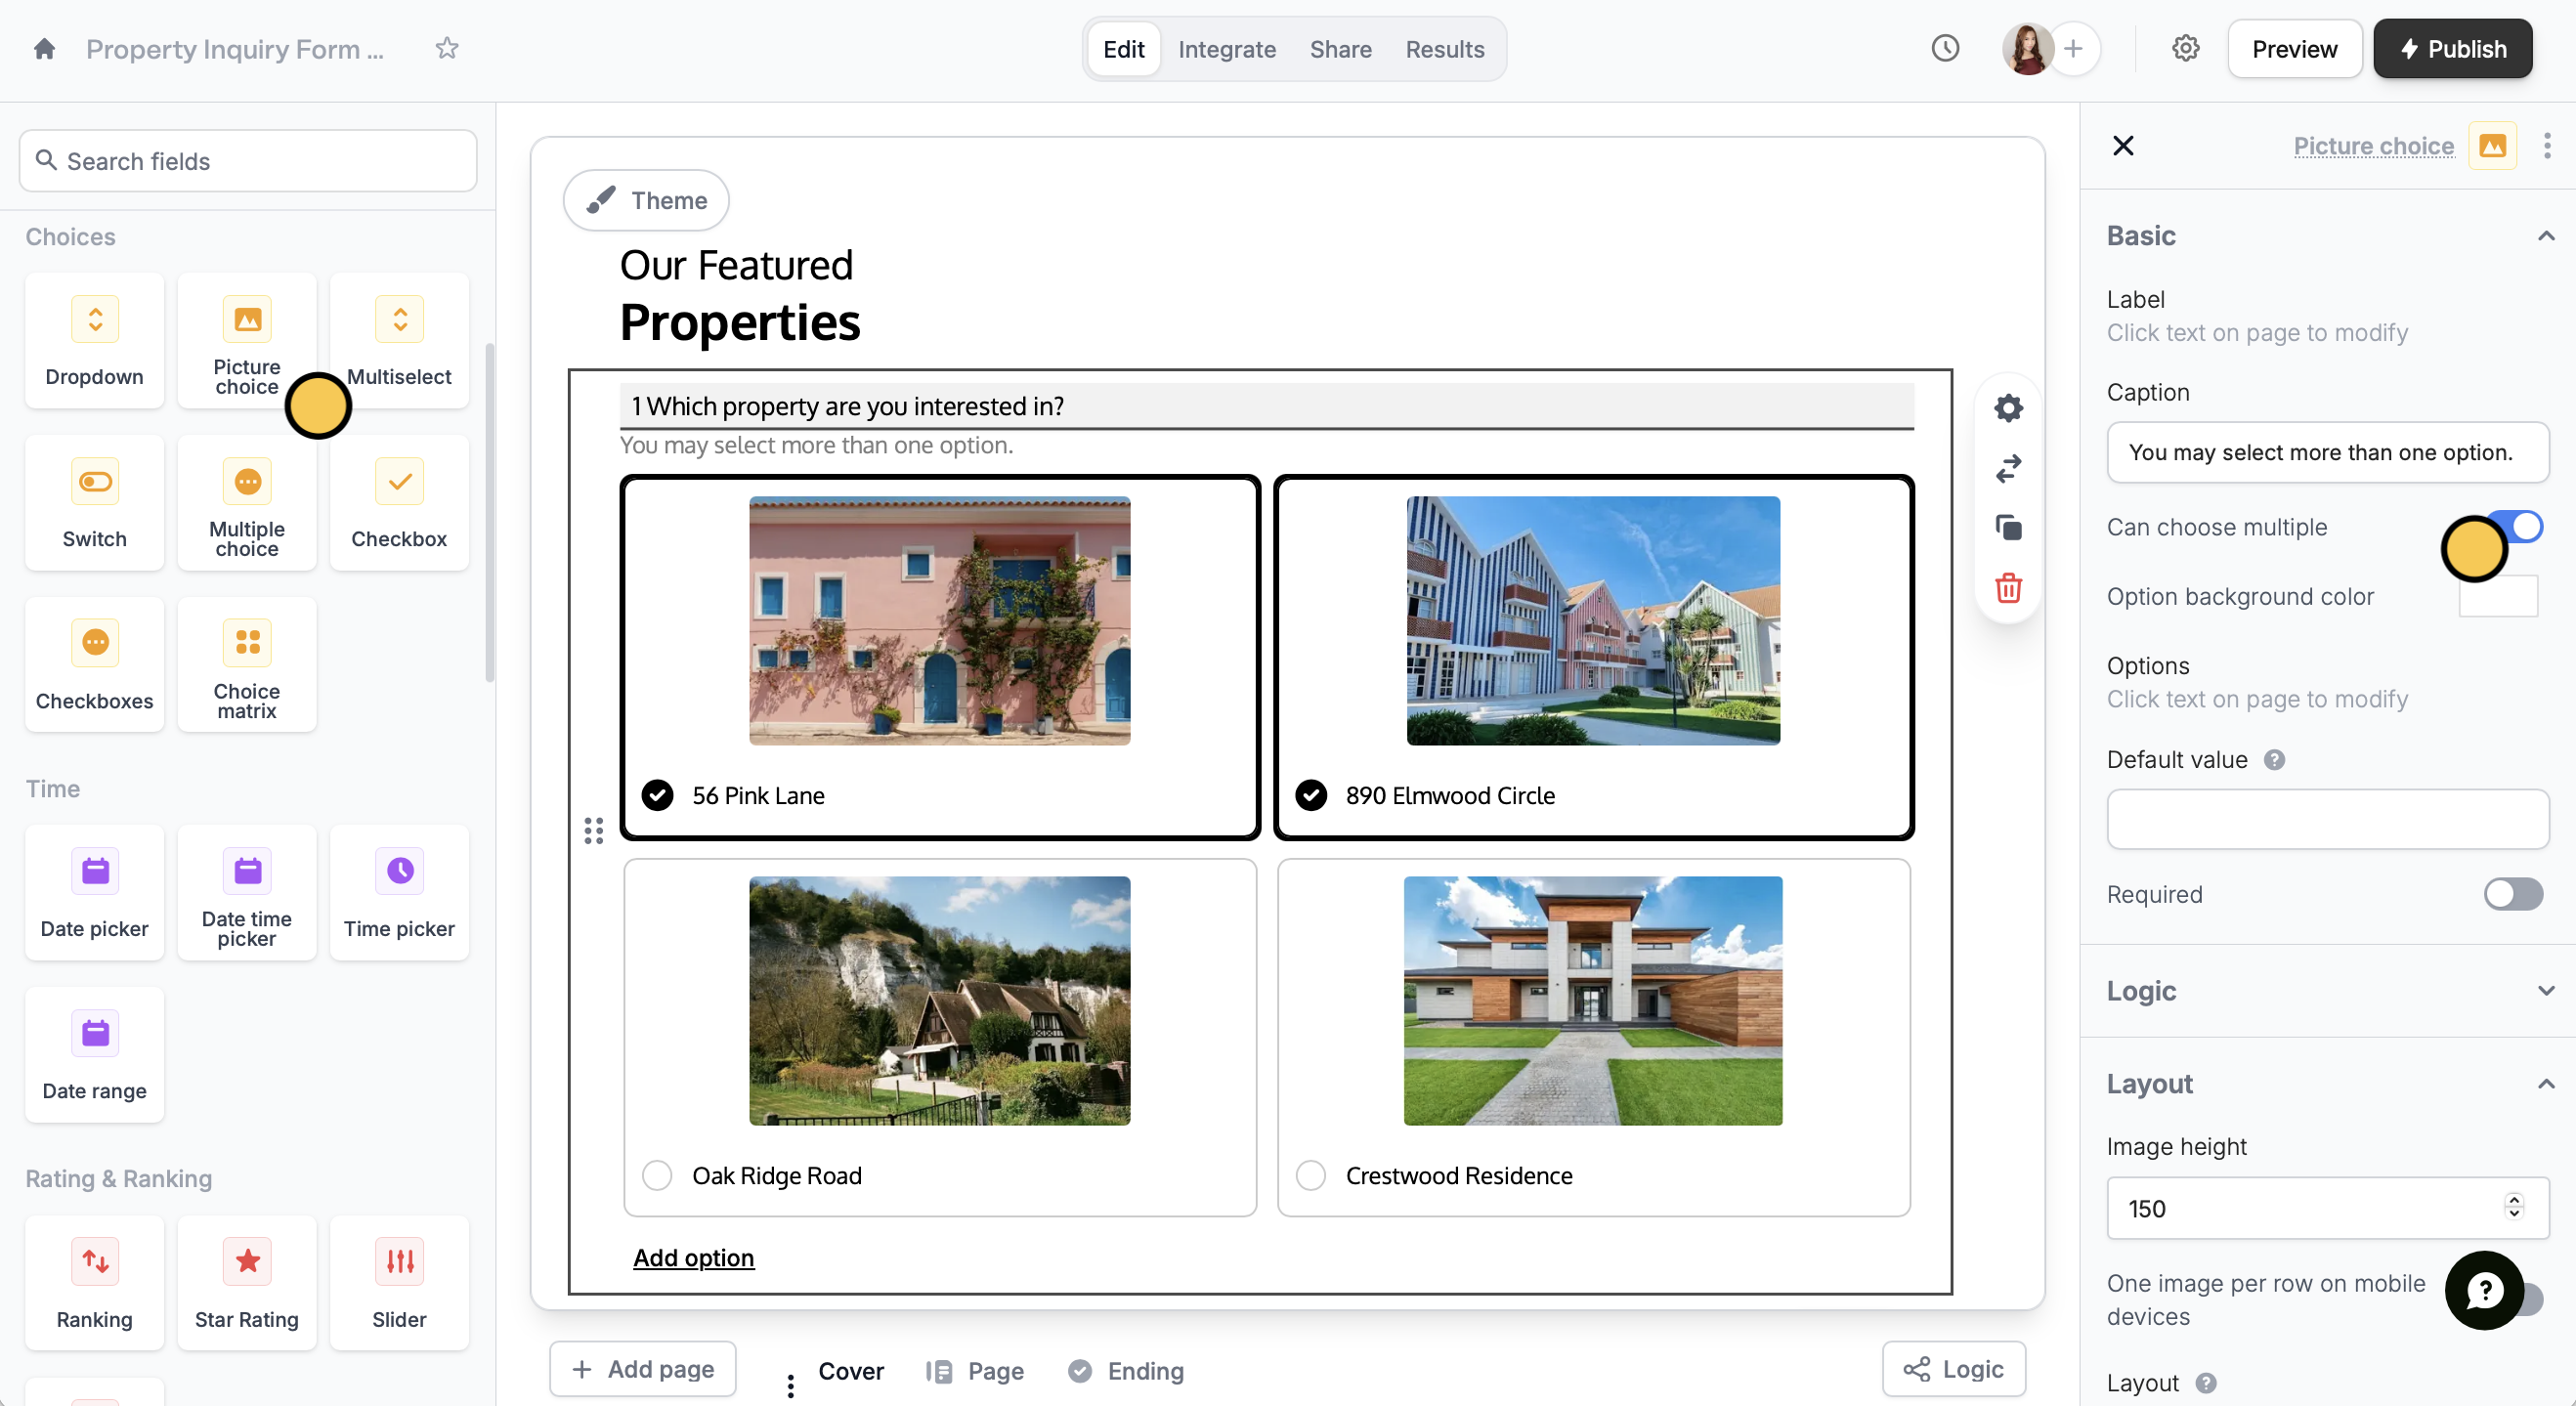Screen dimensions: 2576x1406
Task: Duplicate the picture choice field
Action: pyautogui.click(x=2008, y=528)
